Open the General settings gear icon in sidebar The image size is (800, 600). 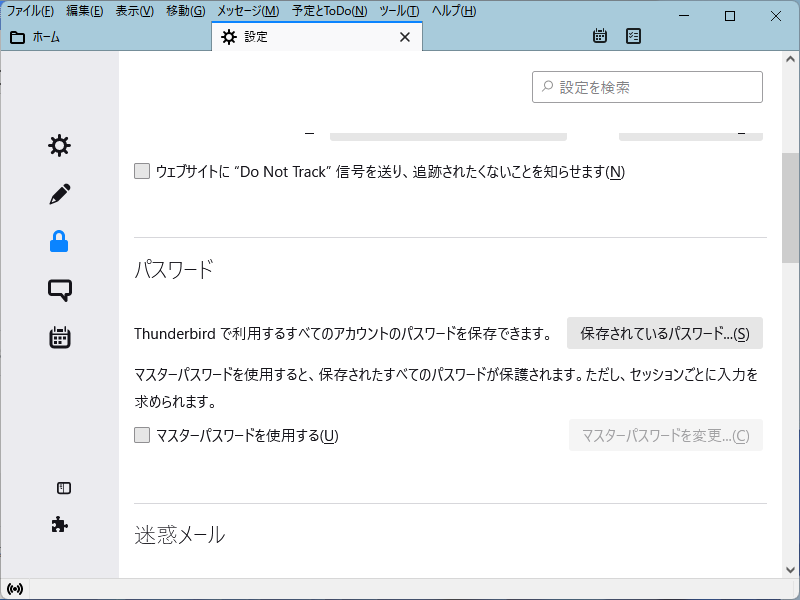[59, 146]
